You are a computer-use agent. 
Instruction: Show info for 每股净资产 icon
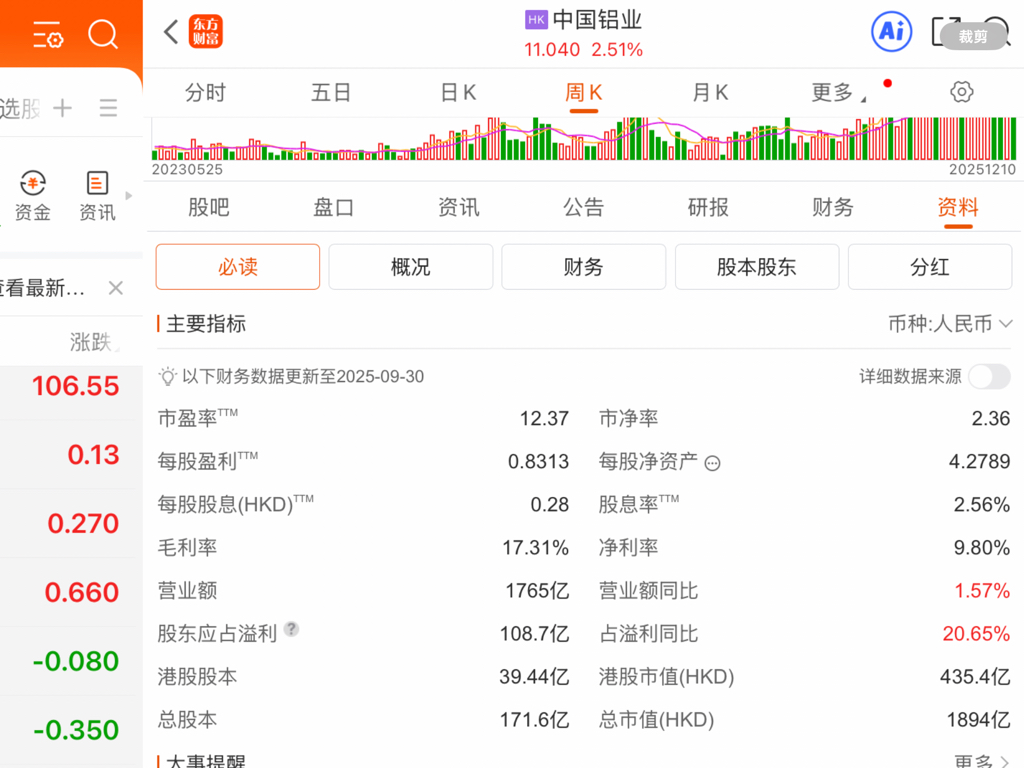click(712, 464)
